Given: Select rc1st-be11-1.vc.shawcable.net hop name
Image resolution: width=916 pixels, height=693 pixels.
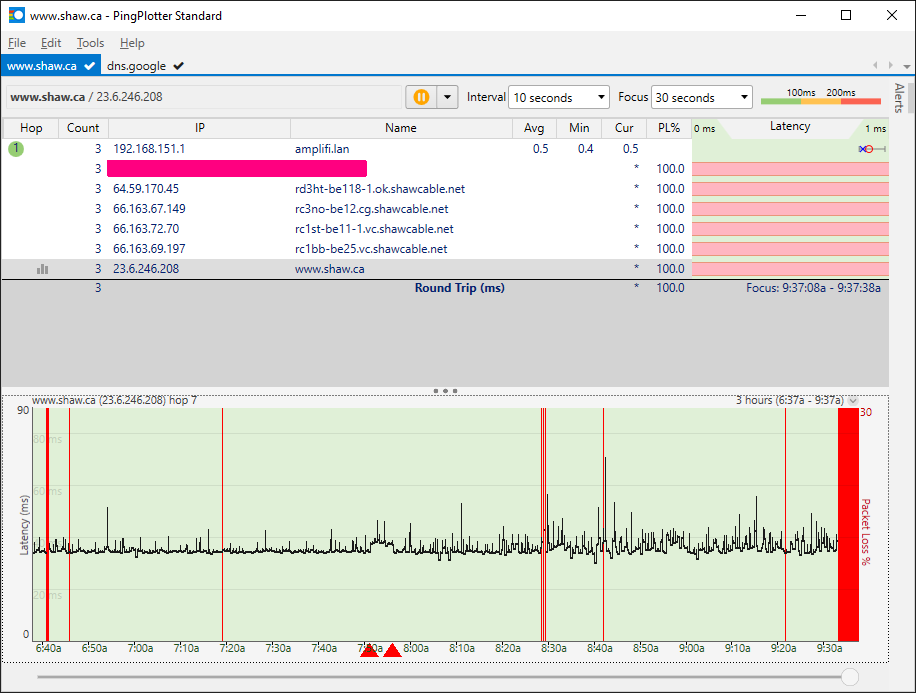Looking at the screenshot, I should tap(374, 228).
